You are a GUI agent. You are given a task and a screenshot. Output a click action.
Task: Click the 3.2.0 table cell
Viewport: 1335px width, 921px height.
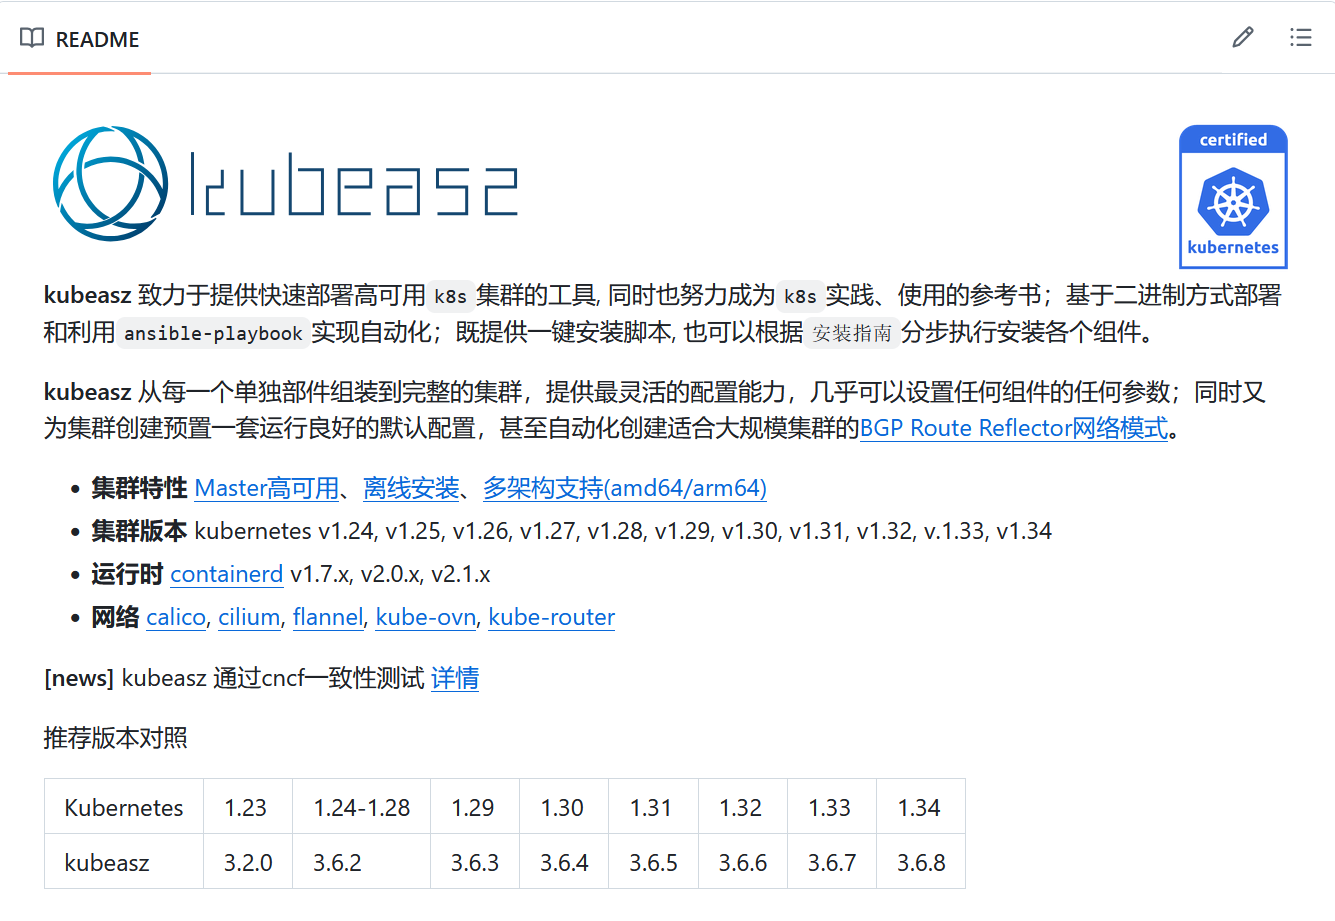(x=248, y=862)
